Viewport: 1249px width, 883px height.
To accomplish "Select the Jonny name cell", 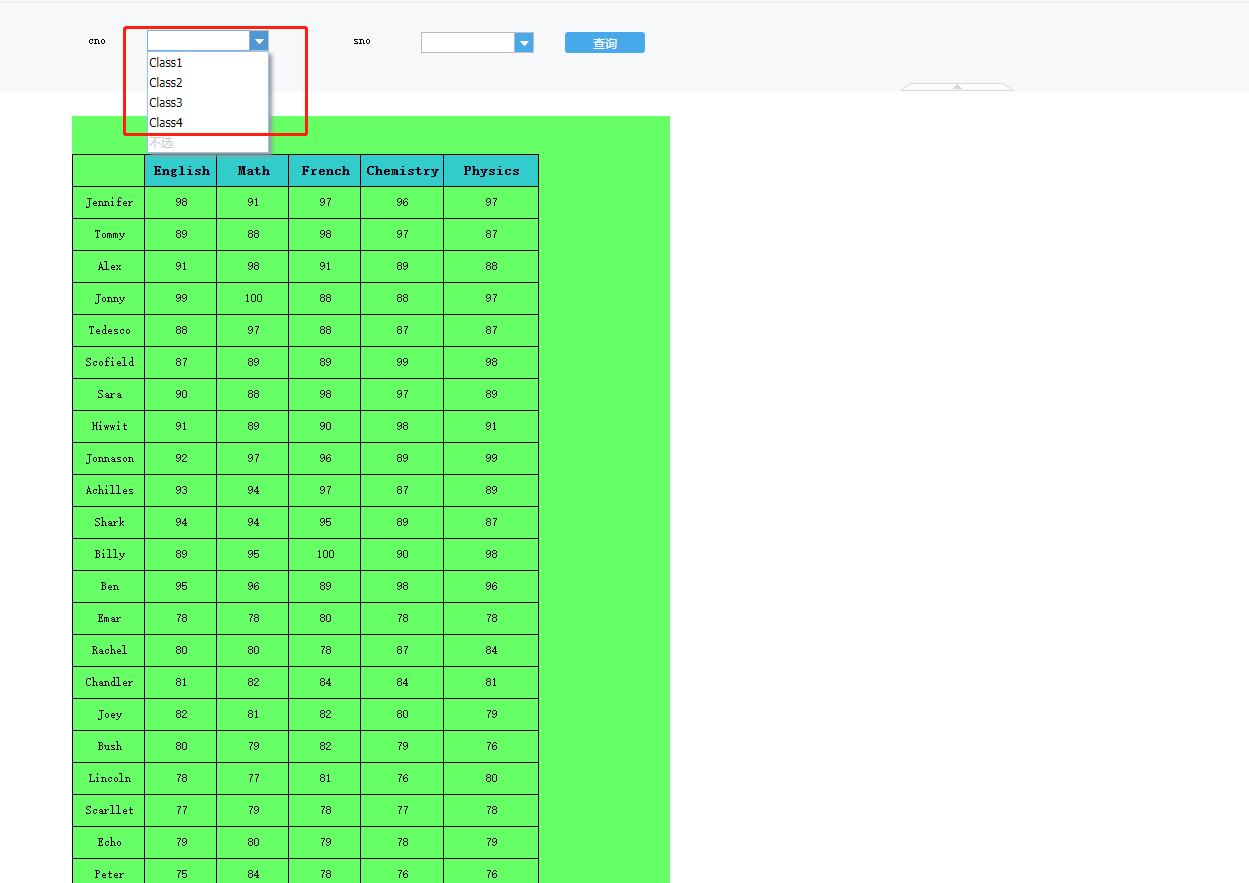I will click(109, 298).
